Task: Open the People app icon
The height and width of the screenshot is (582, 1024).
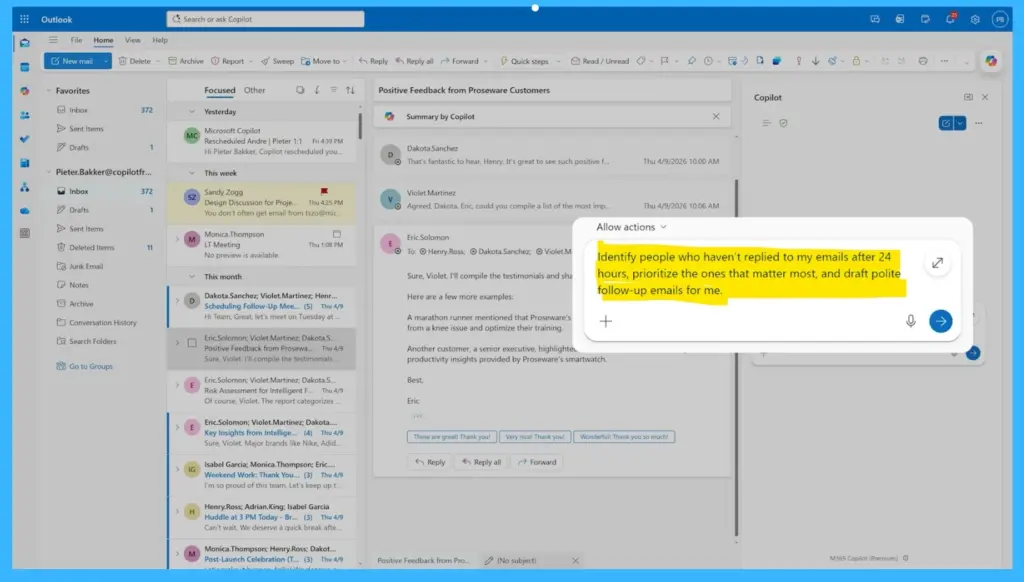Action: (x=25, y=116)
